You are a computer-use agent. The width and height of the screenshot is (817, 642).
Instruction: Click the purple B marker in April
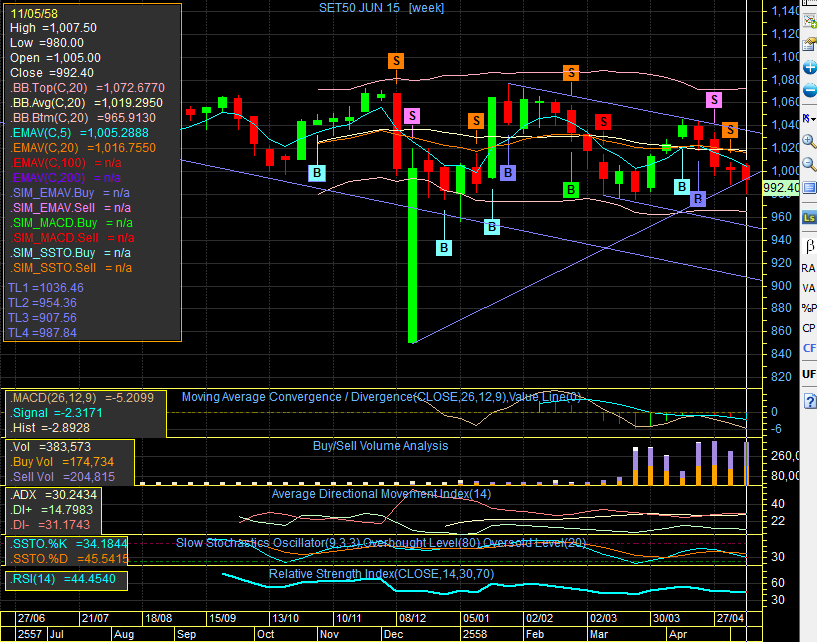coord(698,199)
